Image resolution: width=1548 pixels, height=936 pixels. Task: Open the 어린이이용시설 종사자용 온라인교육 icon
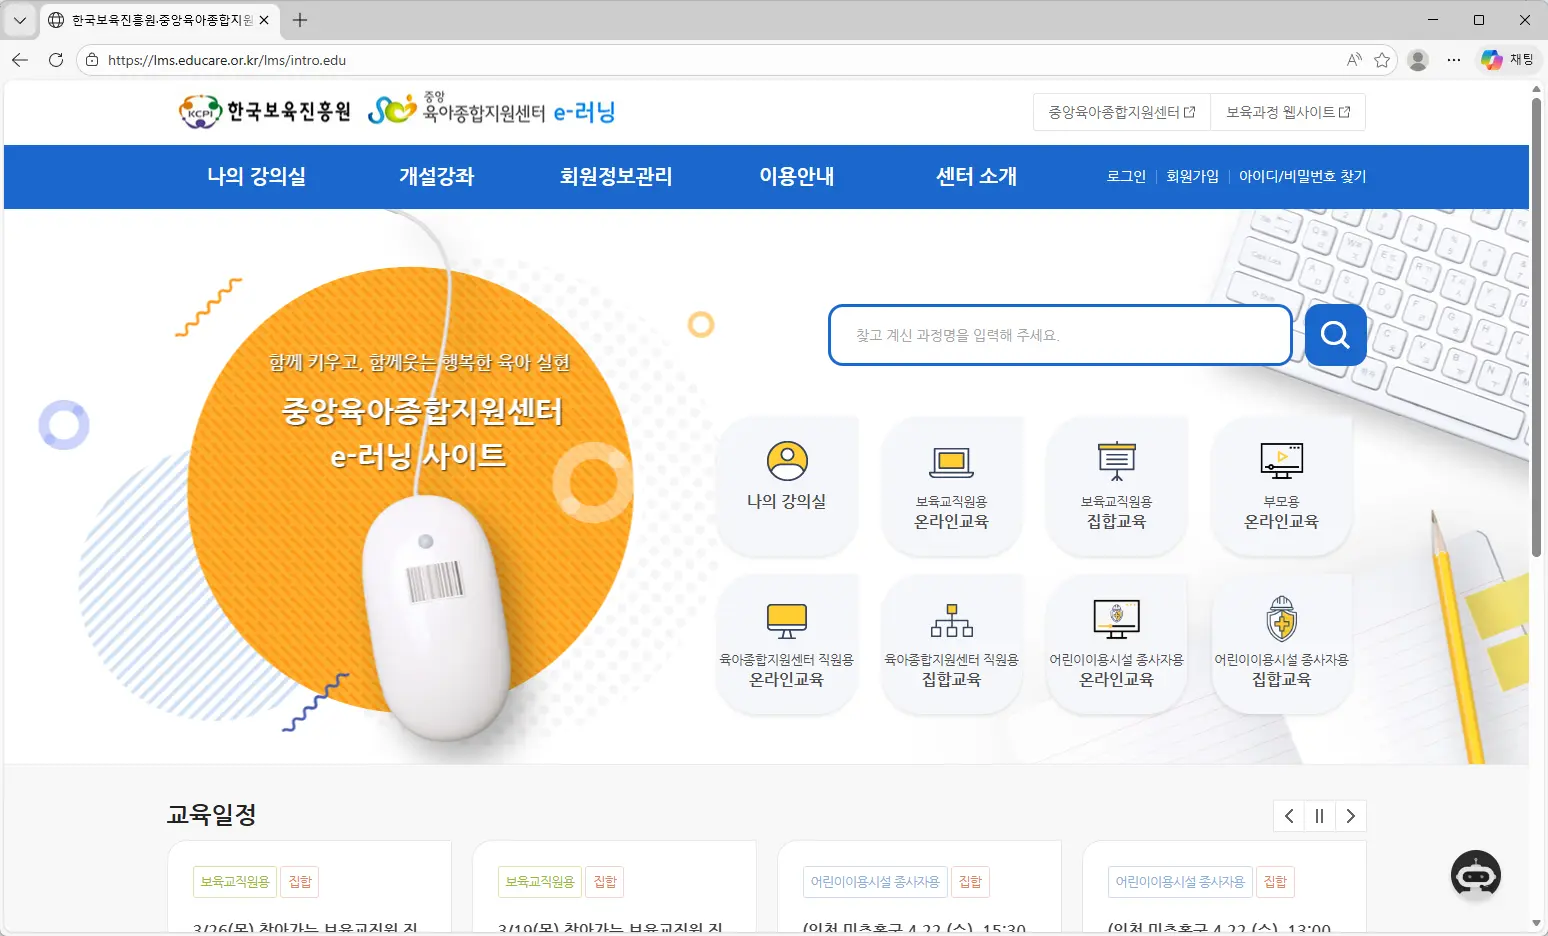click(1116, 643)
